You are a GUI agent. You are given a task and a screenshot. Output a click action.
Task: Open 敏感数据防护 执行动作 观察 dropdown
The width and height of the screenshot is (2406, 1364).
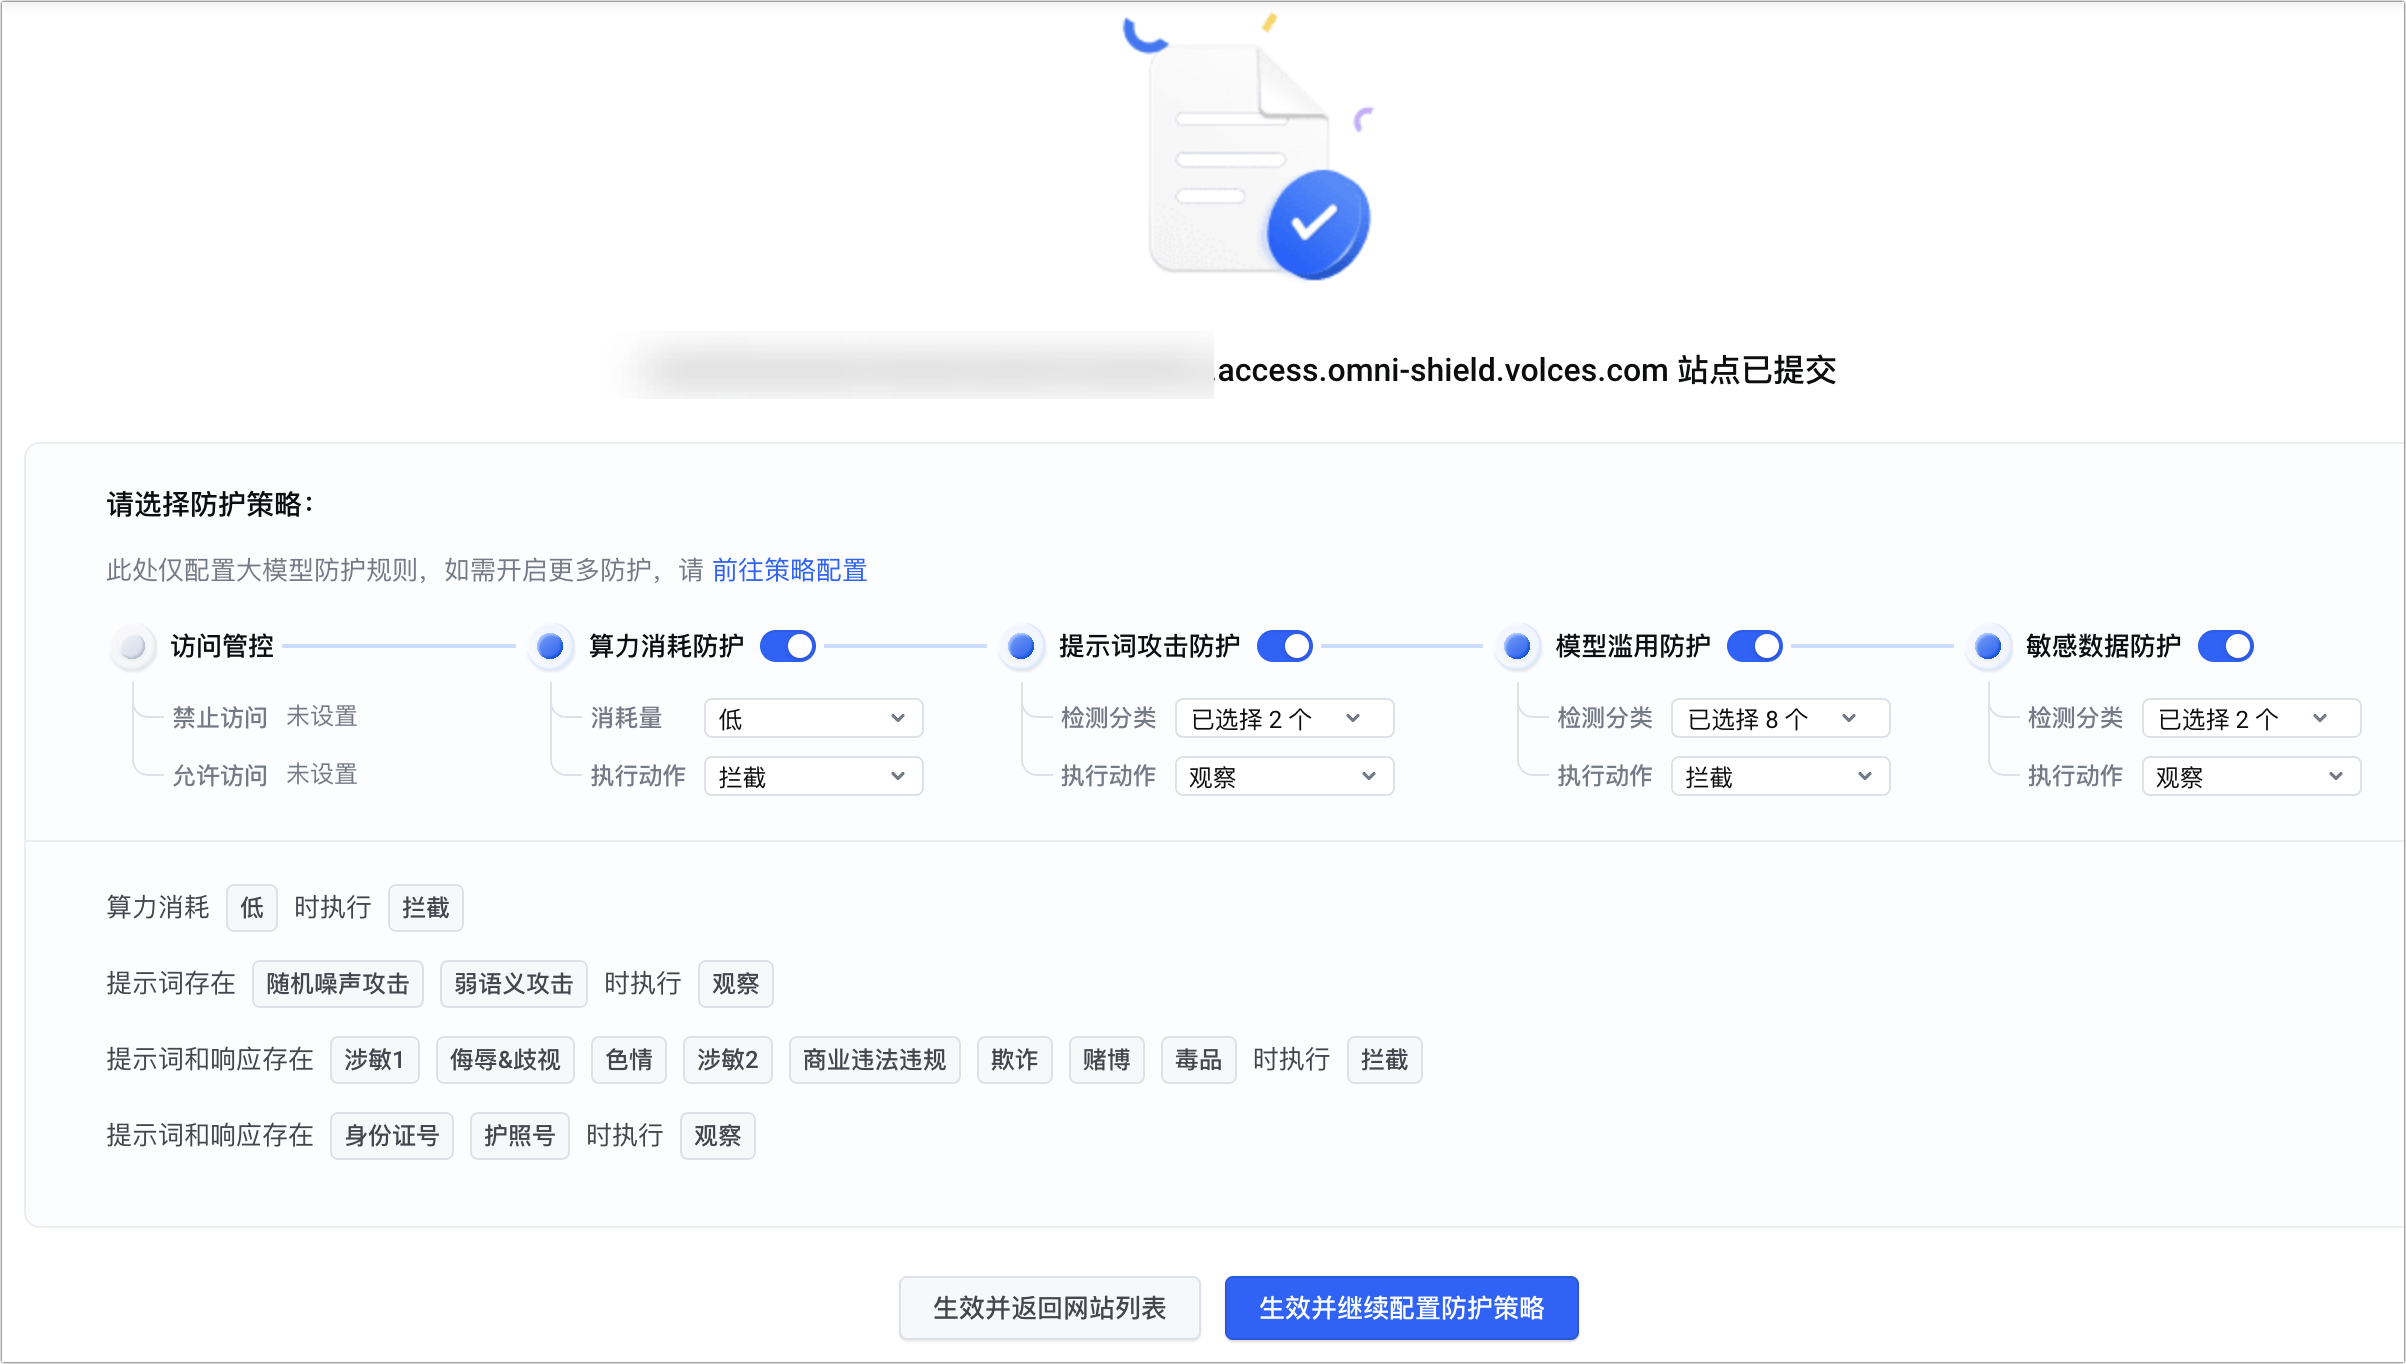[2251, 777]
